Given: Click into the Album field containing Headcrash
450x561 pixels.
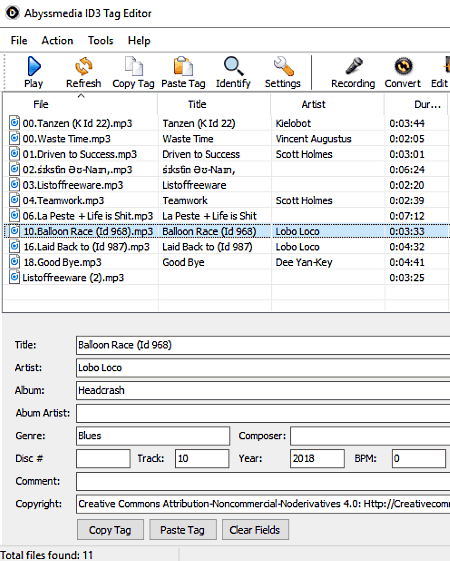Looking at the screenshot, I should [x=263, y=390].
